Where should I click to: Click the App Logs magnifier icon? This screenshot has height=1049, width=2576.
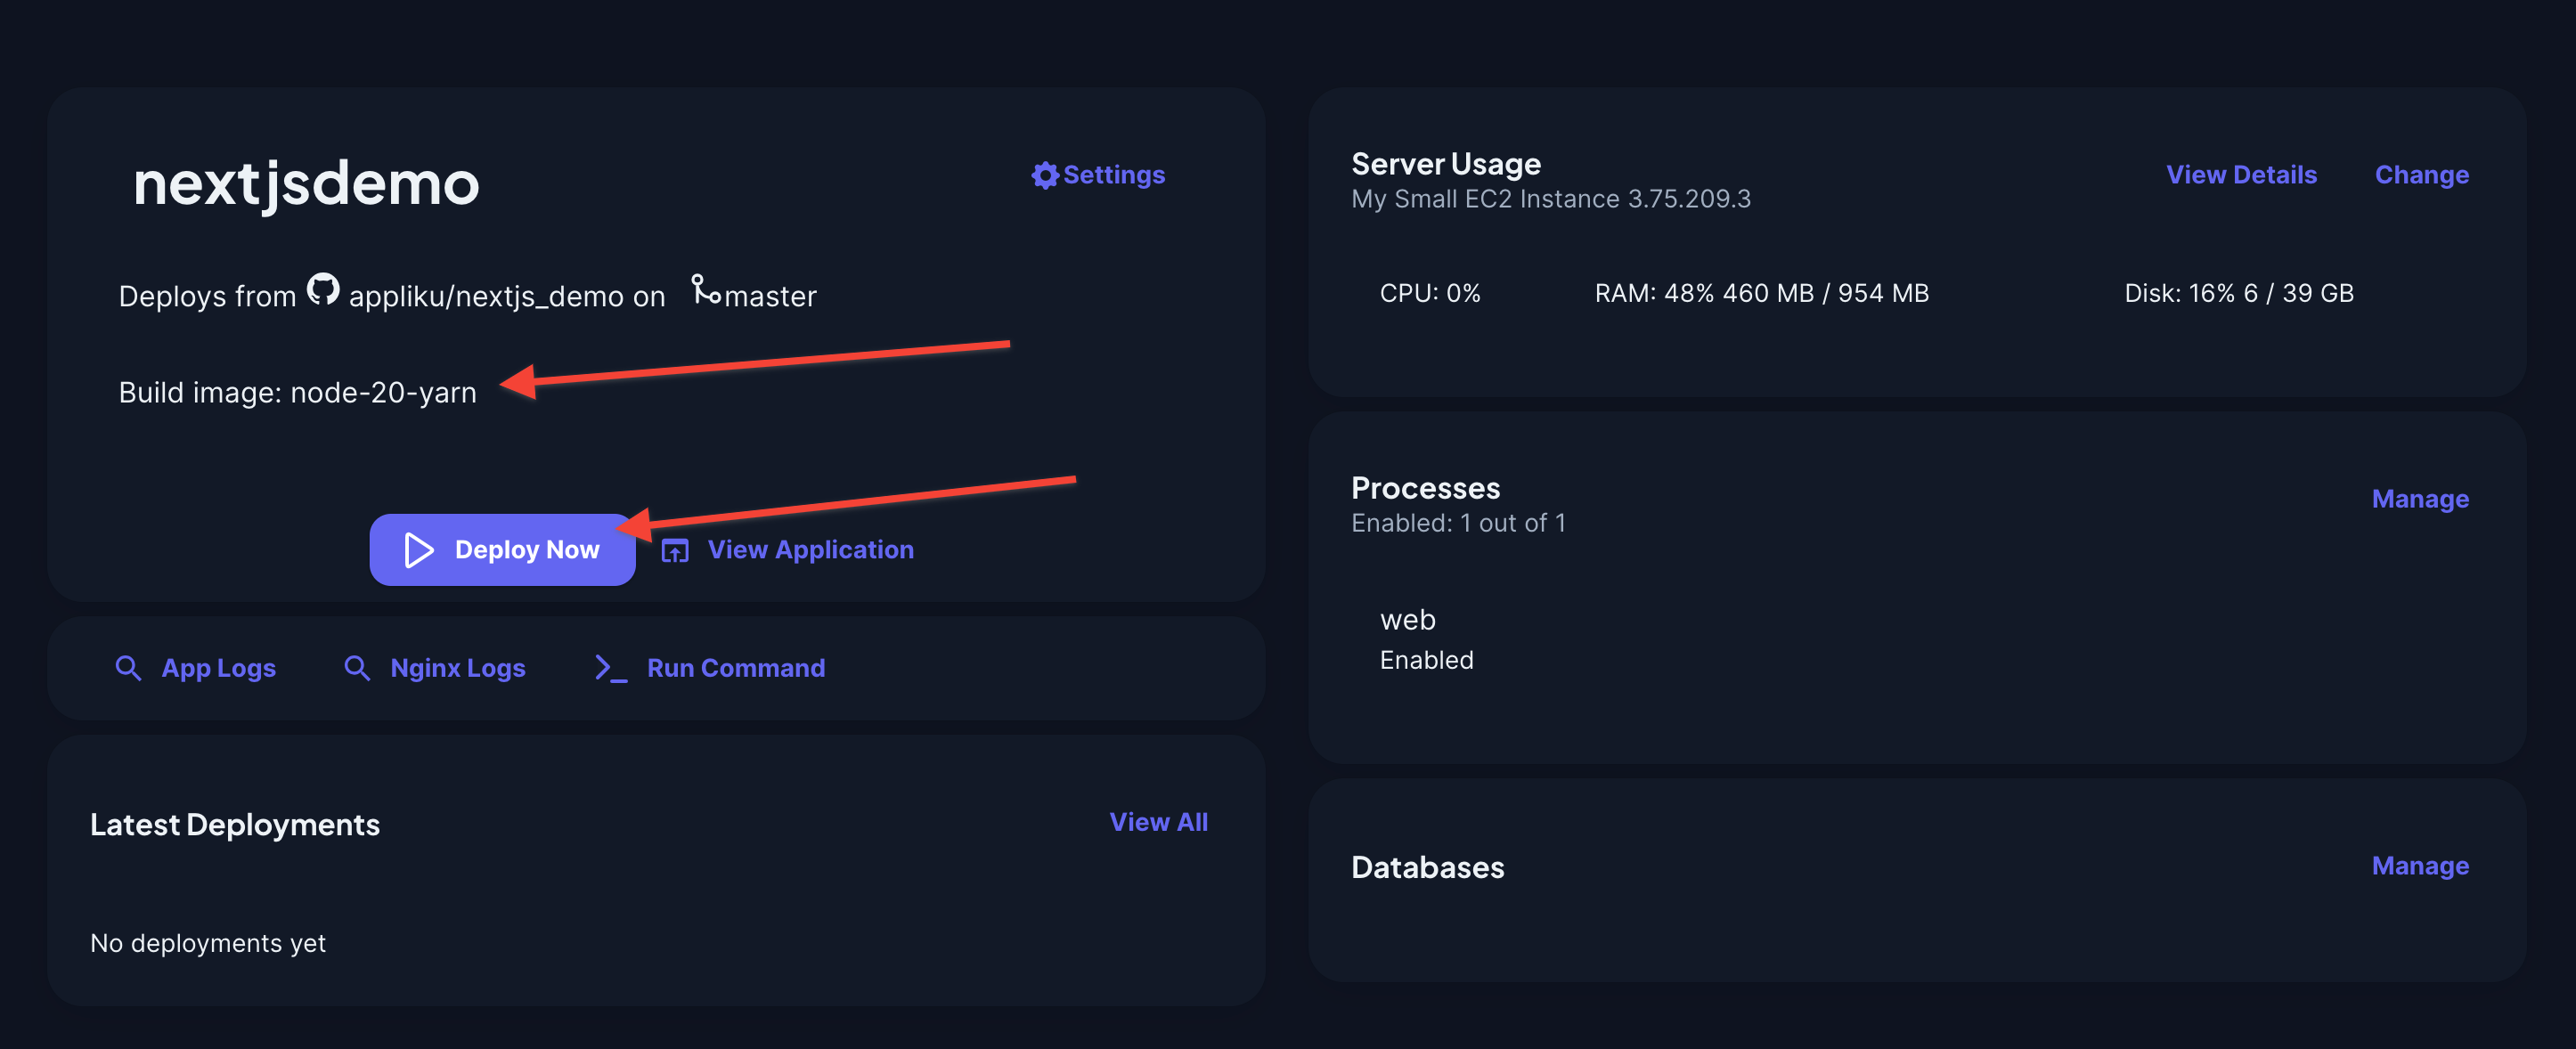[x=128, y=668]
